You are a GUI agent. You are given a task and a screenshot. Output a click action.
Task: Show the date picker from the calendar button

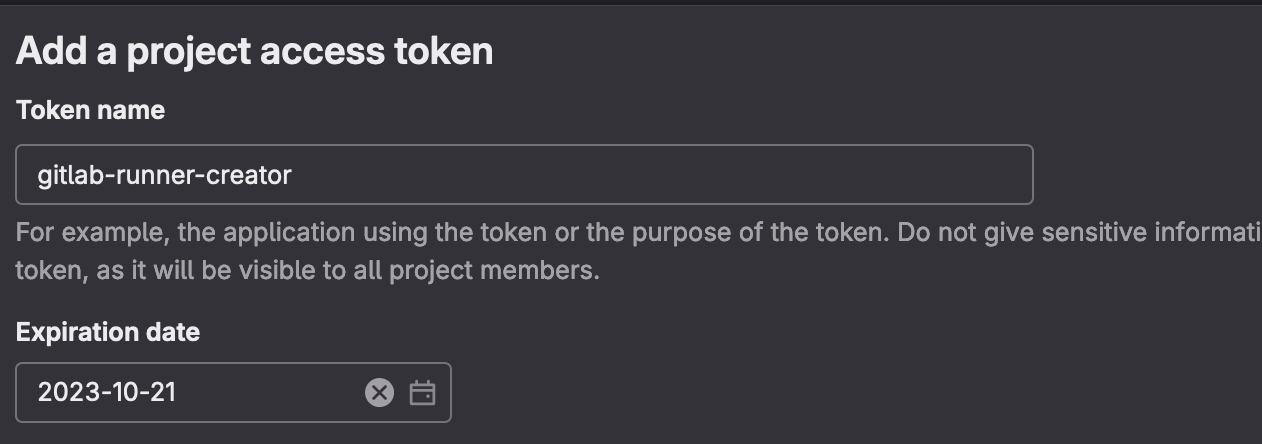coord(423,393)
